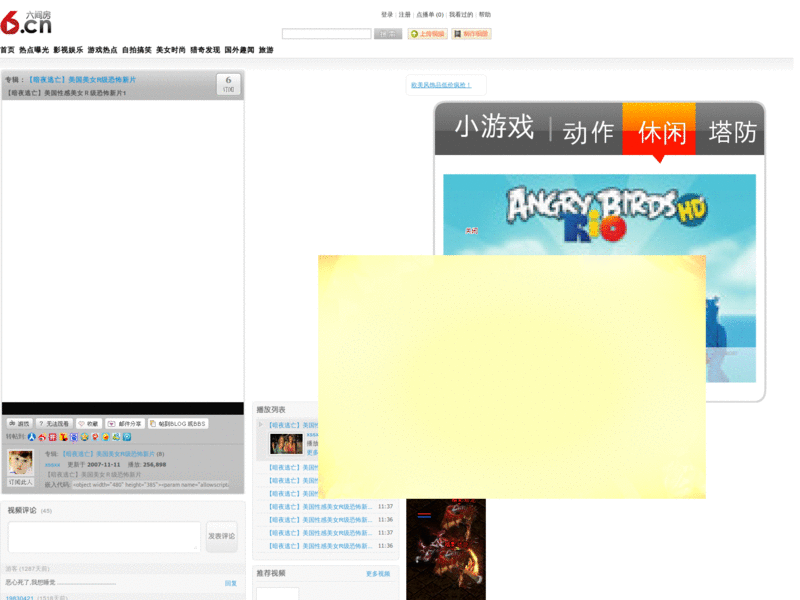Open the dark game ad image

[446, 549]
